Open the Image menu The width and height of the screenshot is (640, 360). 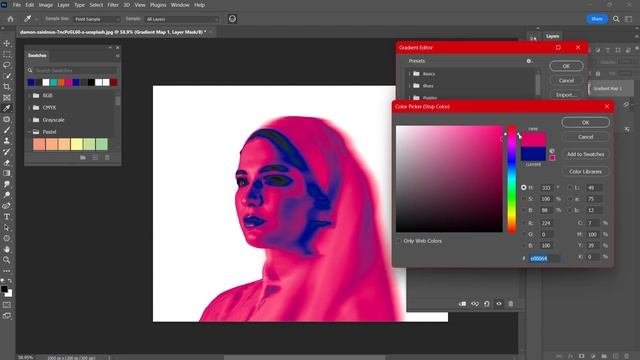click(x=45, y=5)
